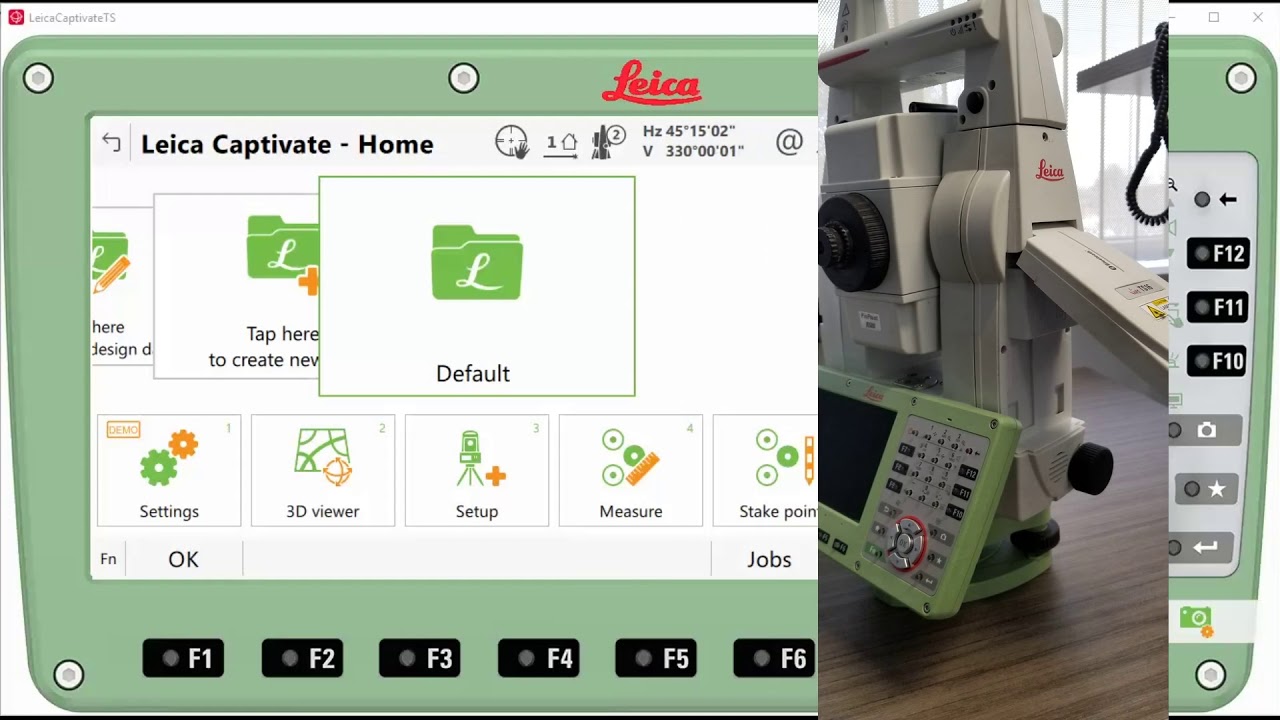Click the camera hardware key

click(x=1206, y=430)
